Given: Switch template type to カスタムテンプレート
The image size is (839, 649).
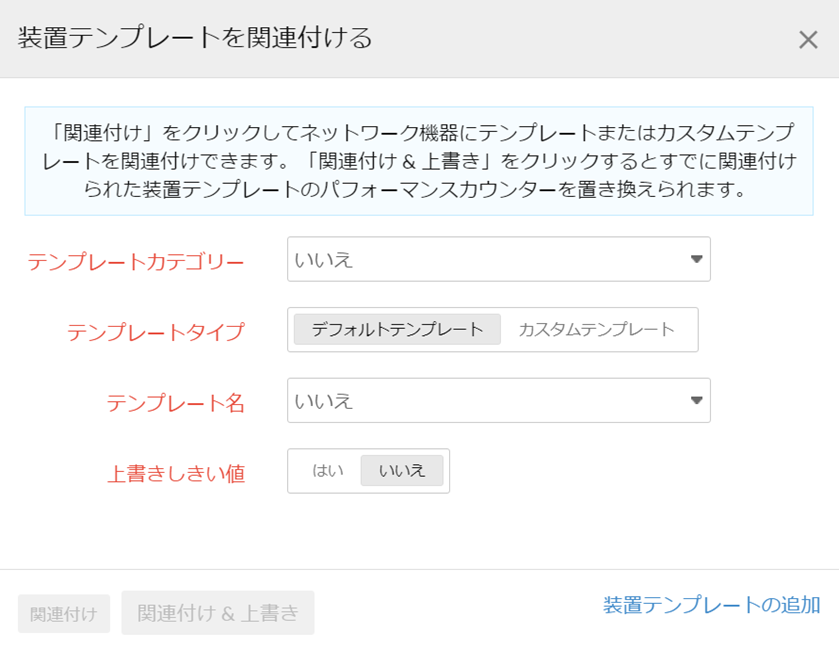Looking at the screenshot, I should [596, 330].
